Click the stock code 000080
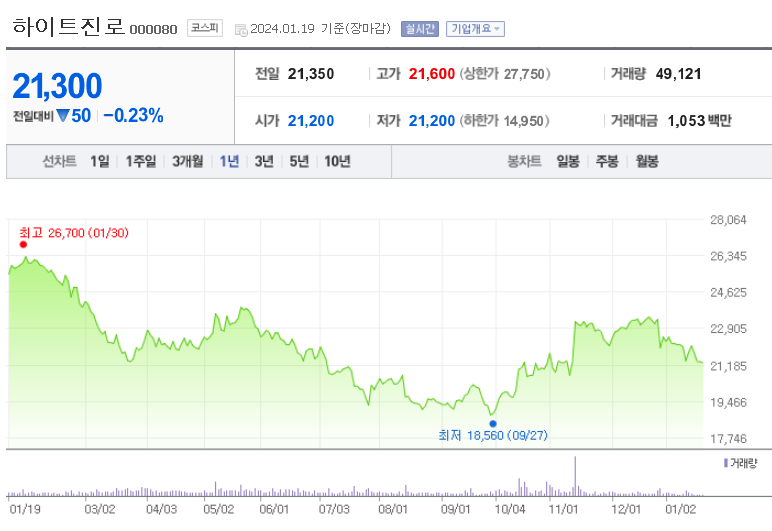Screen dimensions: 772x531 click(153, 30)
